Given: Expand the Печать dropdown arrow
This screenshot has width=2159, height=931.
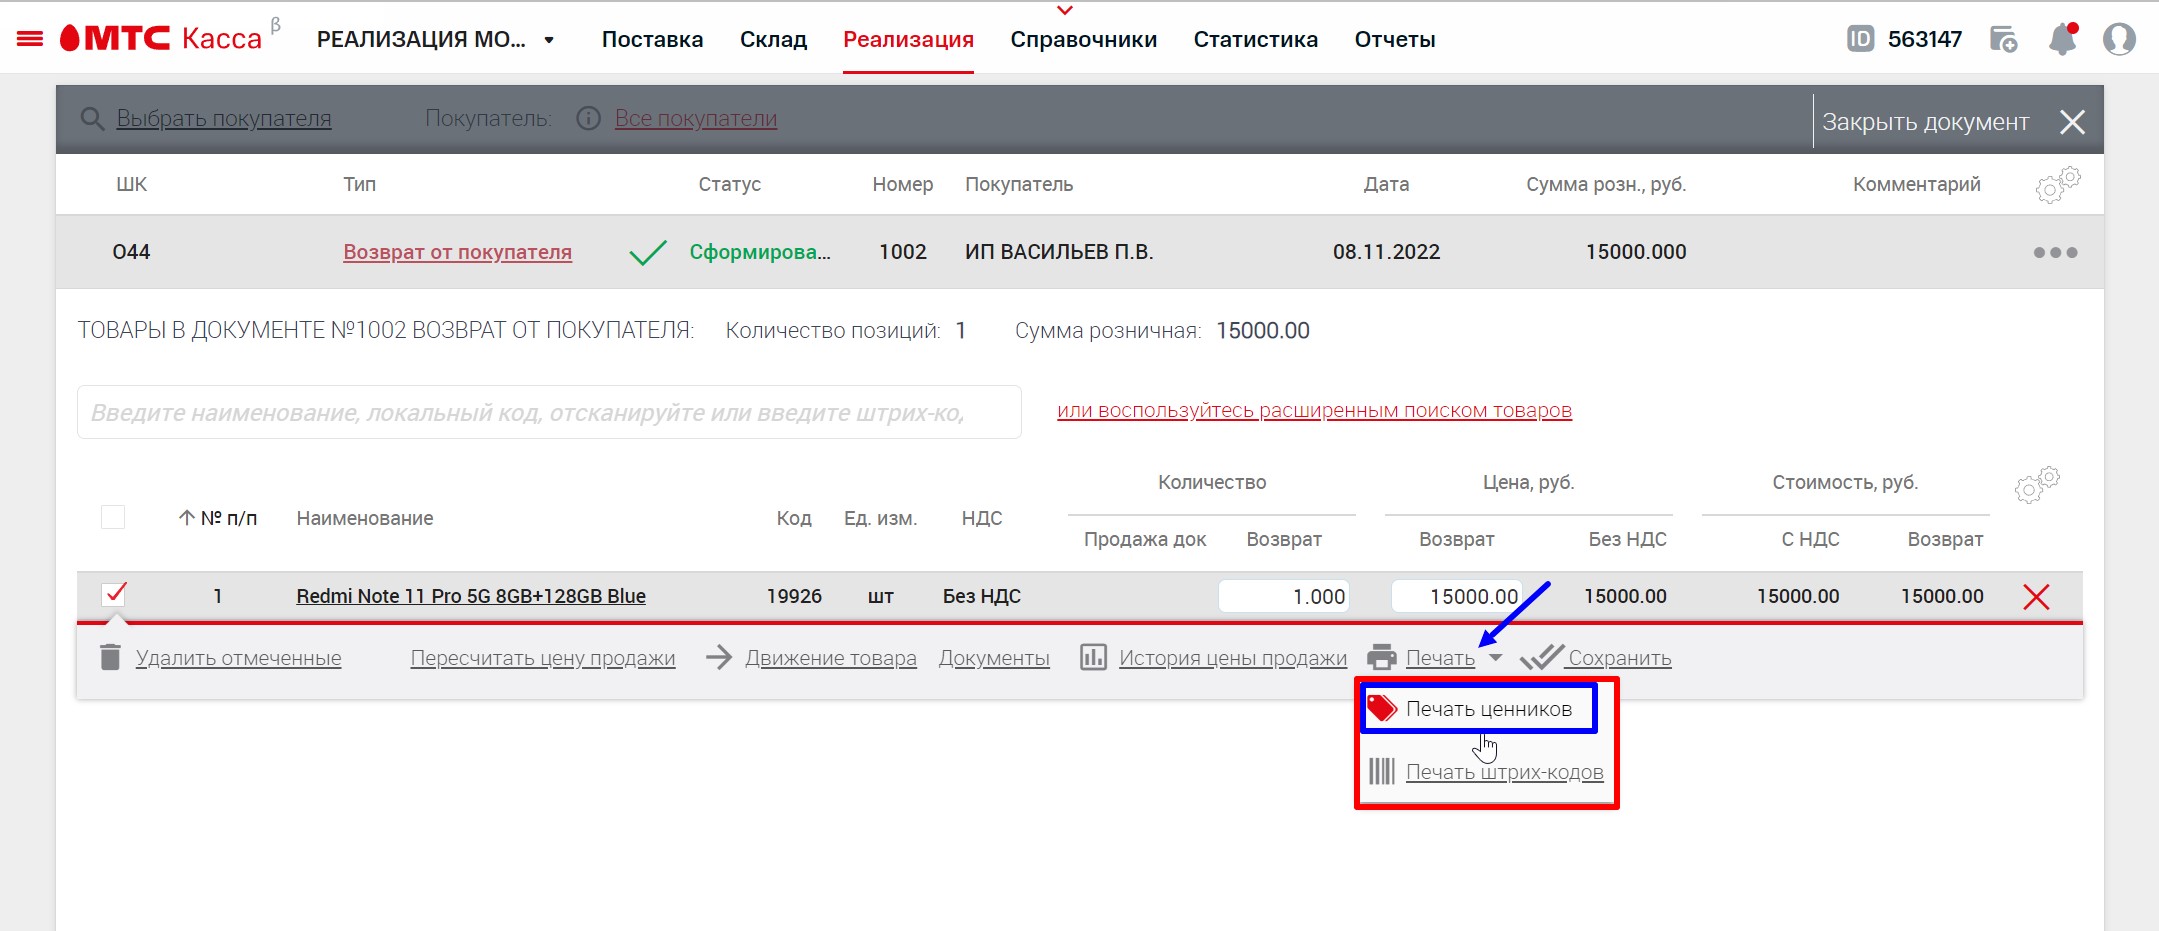Looking at the screenshot, I should coord(1495,657).
